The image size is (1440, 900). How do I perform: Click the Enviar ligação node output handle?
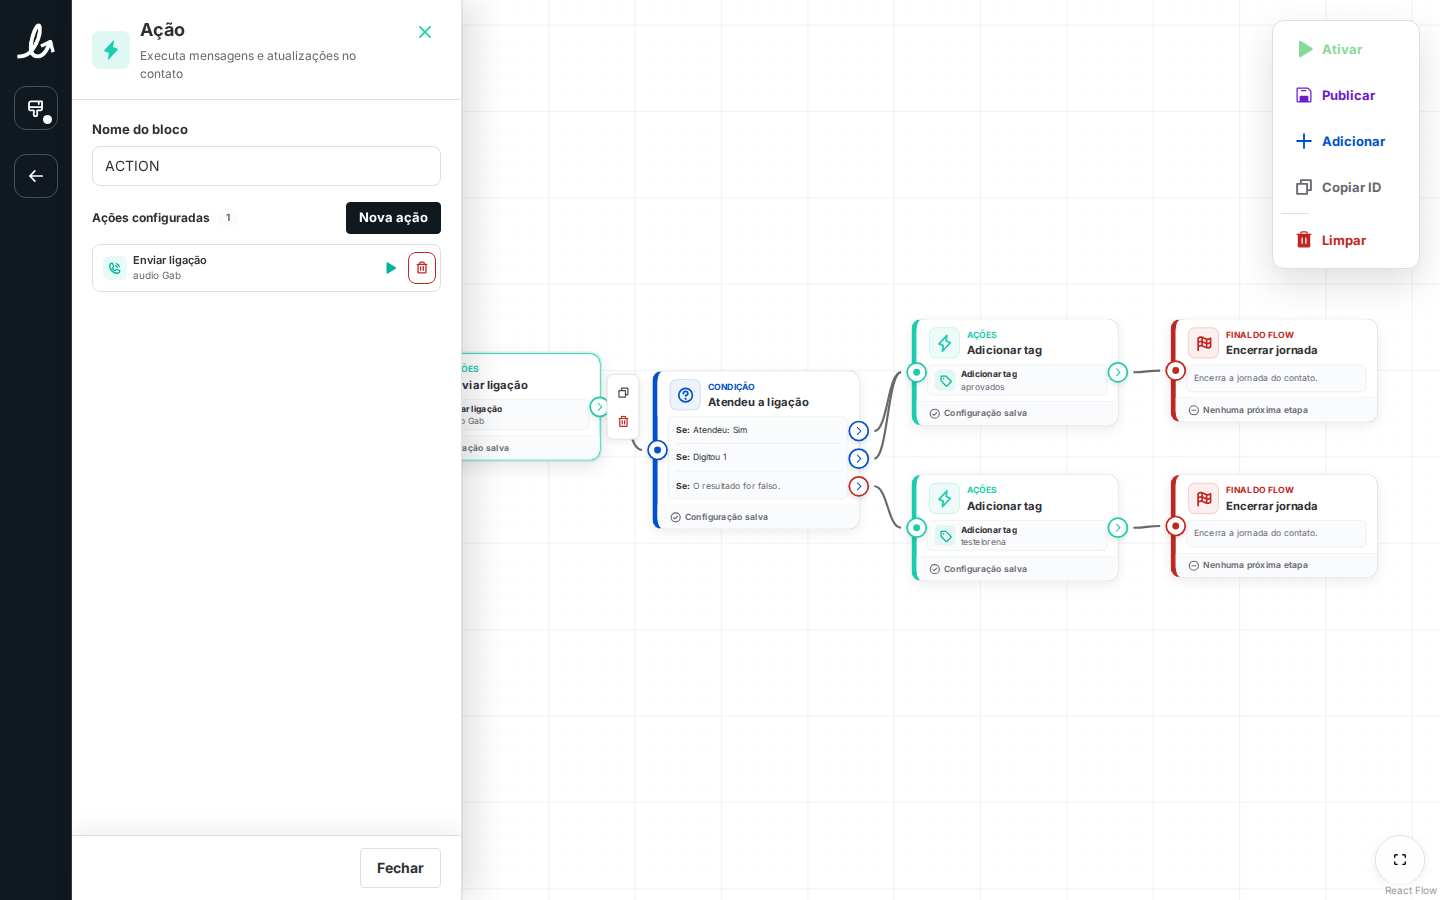[x=599, y=407]
